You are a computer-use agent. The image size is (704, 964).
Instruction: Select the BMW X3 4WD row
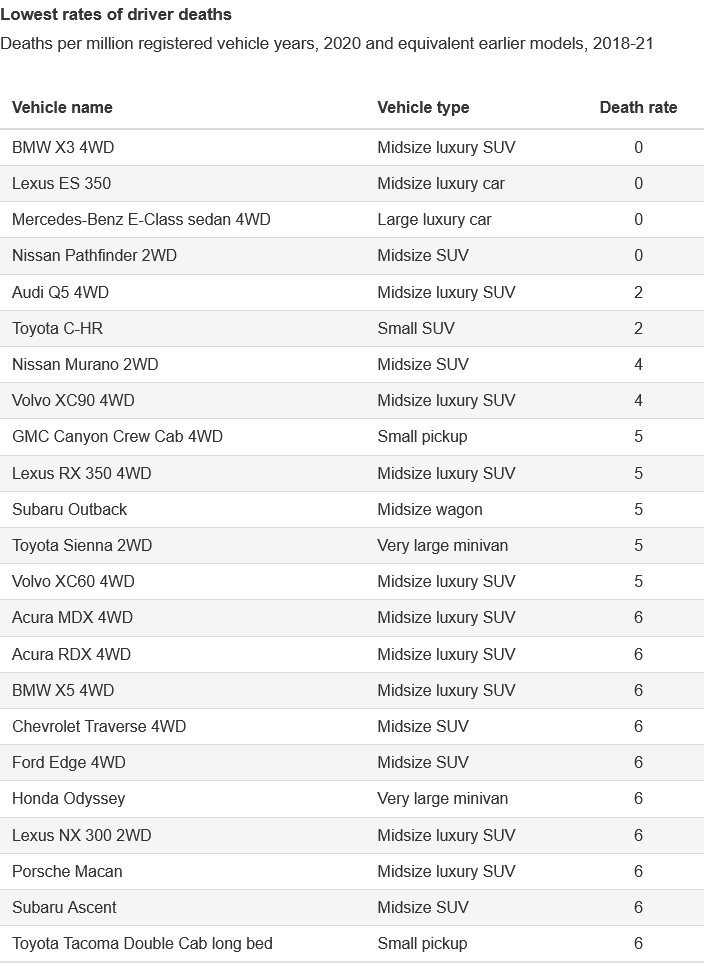pyautogui.click(x=63, y=147)
